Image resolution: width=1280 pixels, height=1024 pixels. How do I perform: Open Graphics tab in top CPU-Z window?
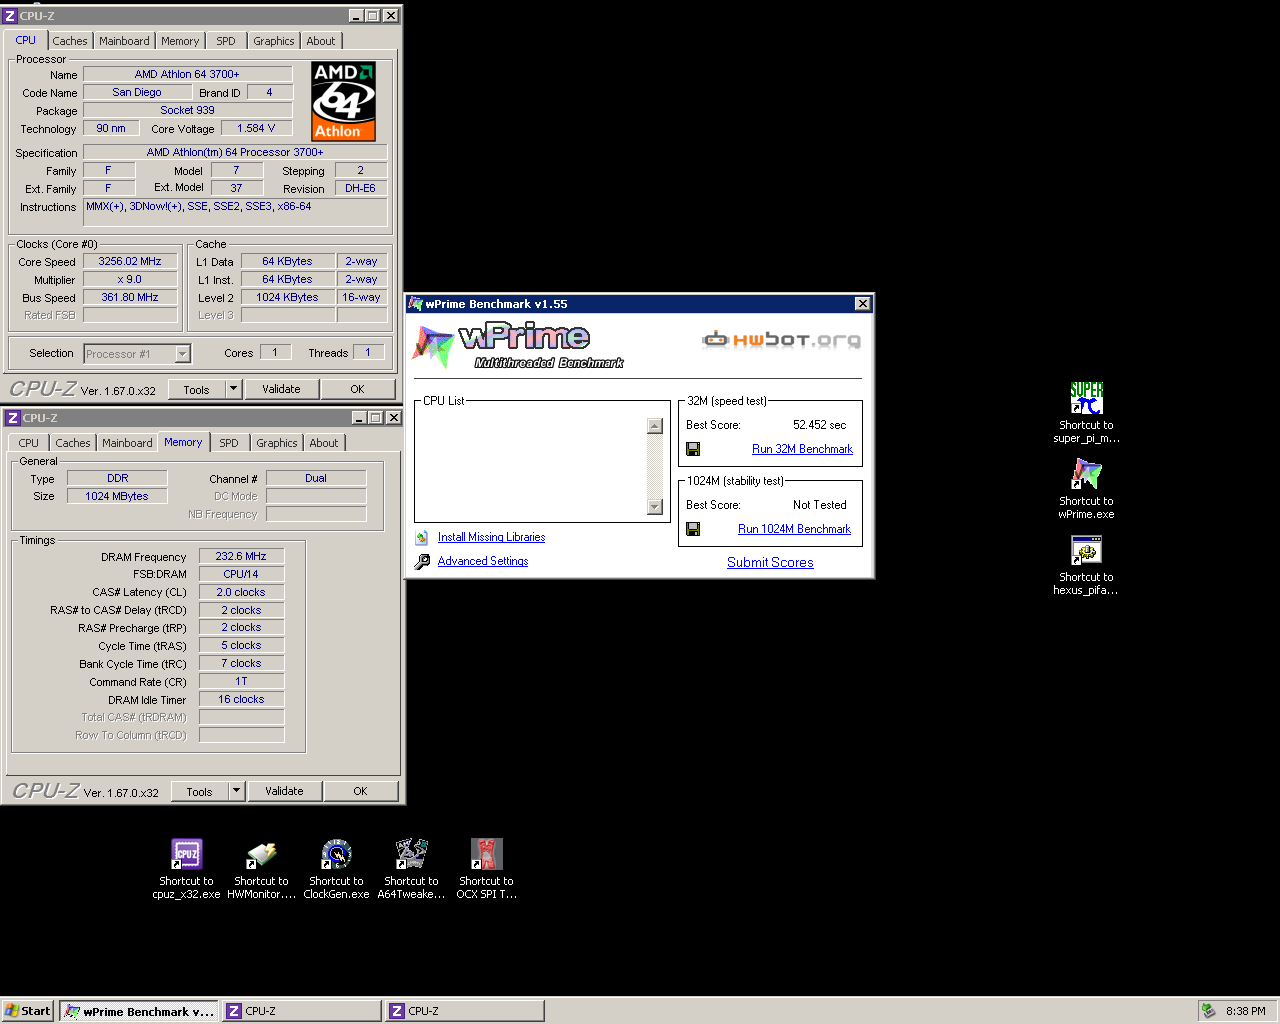(274, 41)
